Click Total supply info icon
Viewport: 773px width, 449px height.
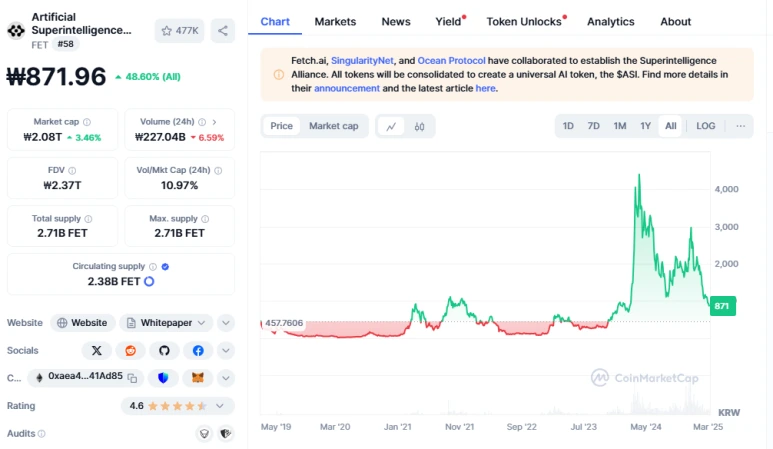(88, 219)
